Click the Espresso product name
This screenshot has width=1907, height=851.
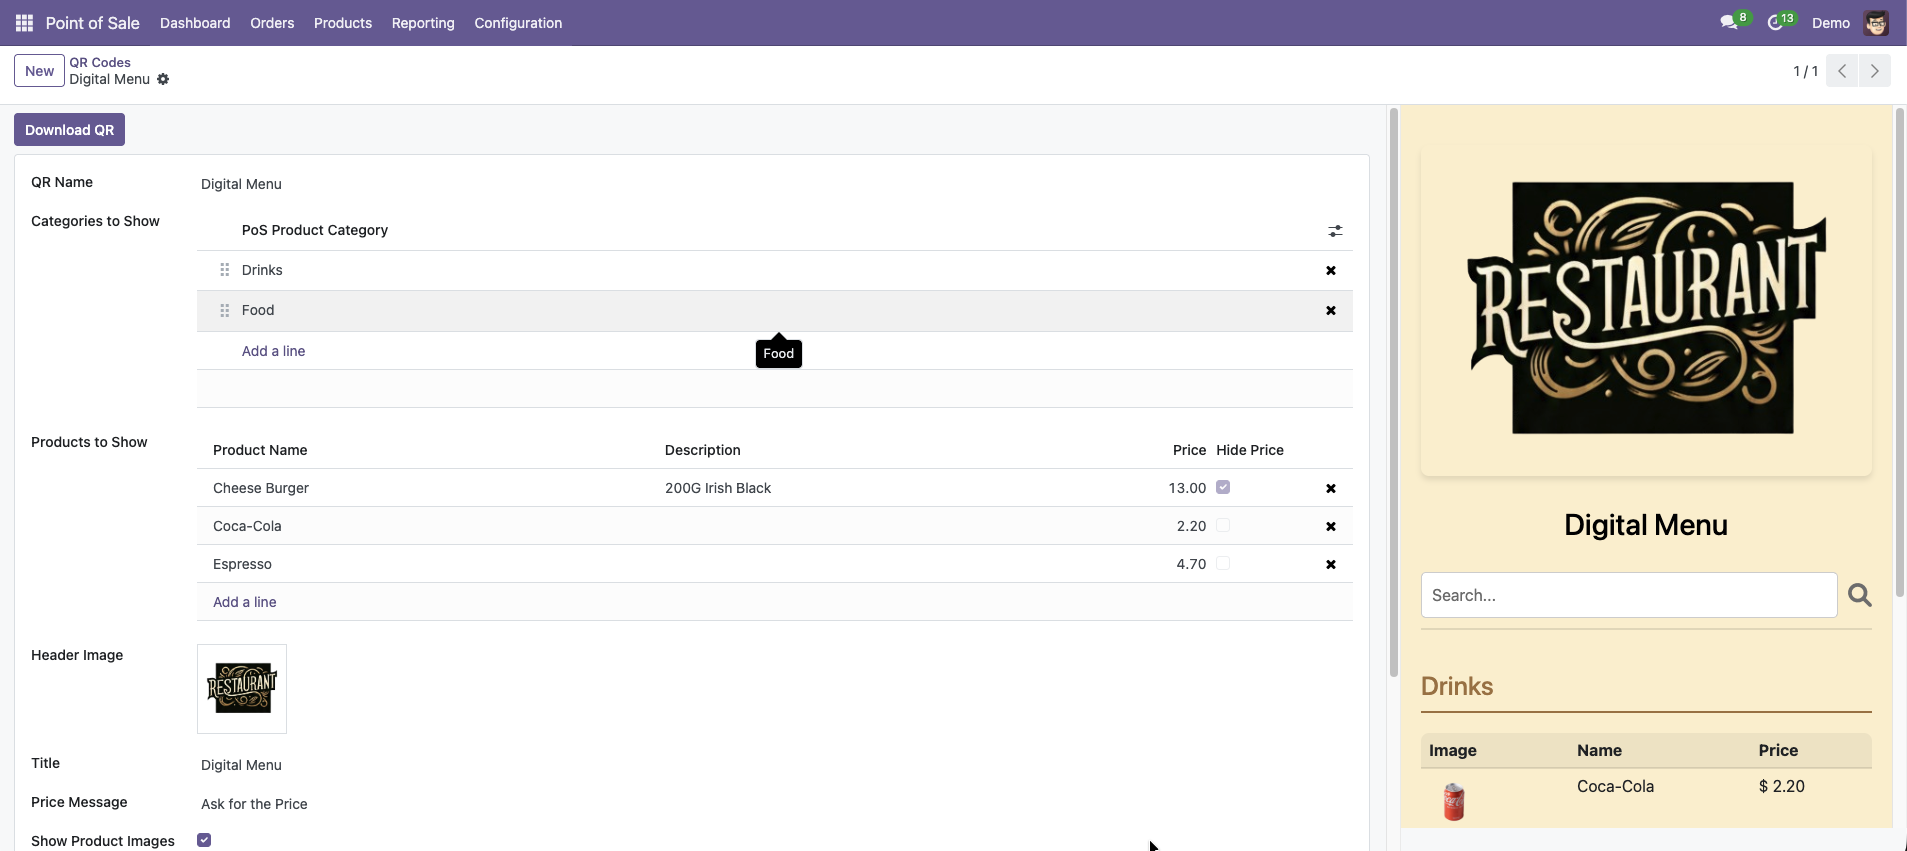[242, 564]
